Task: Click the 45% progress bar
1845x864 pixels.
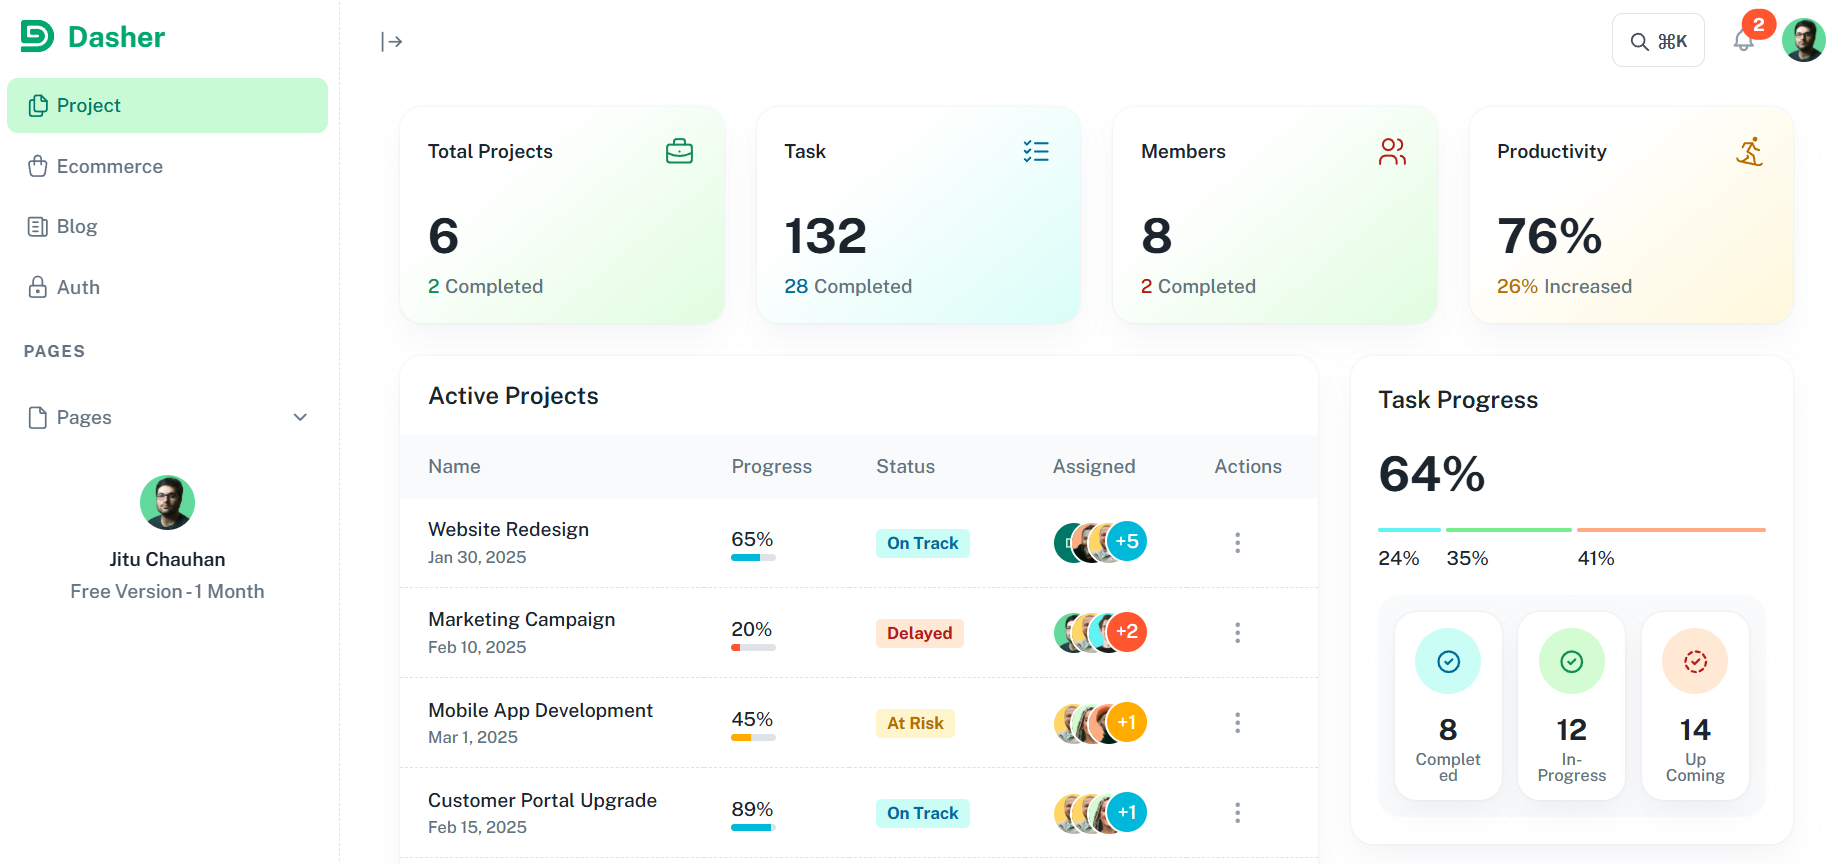Action: 753,738
